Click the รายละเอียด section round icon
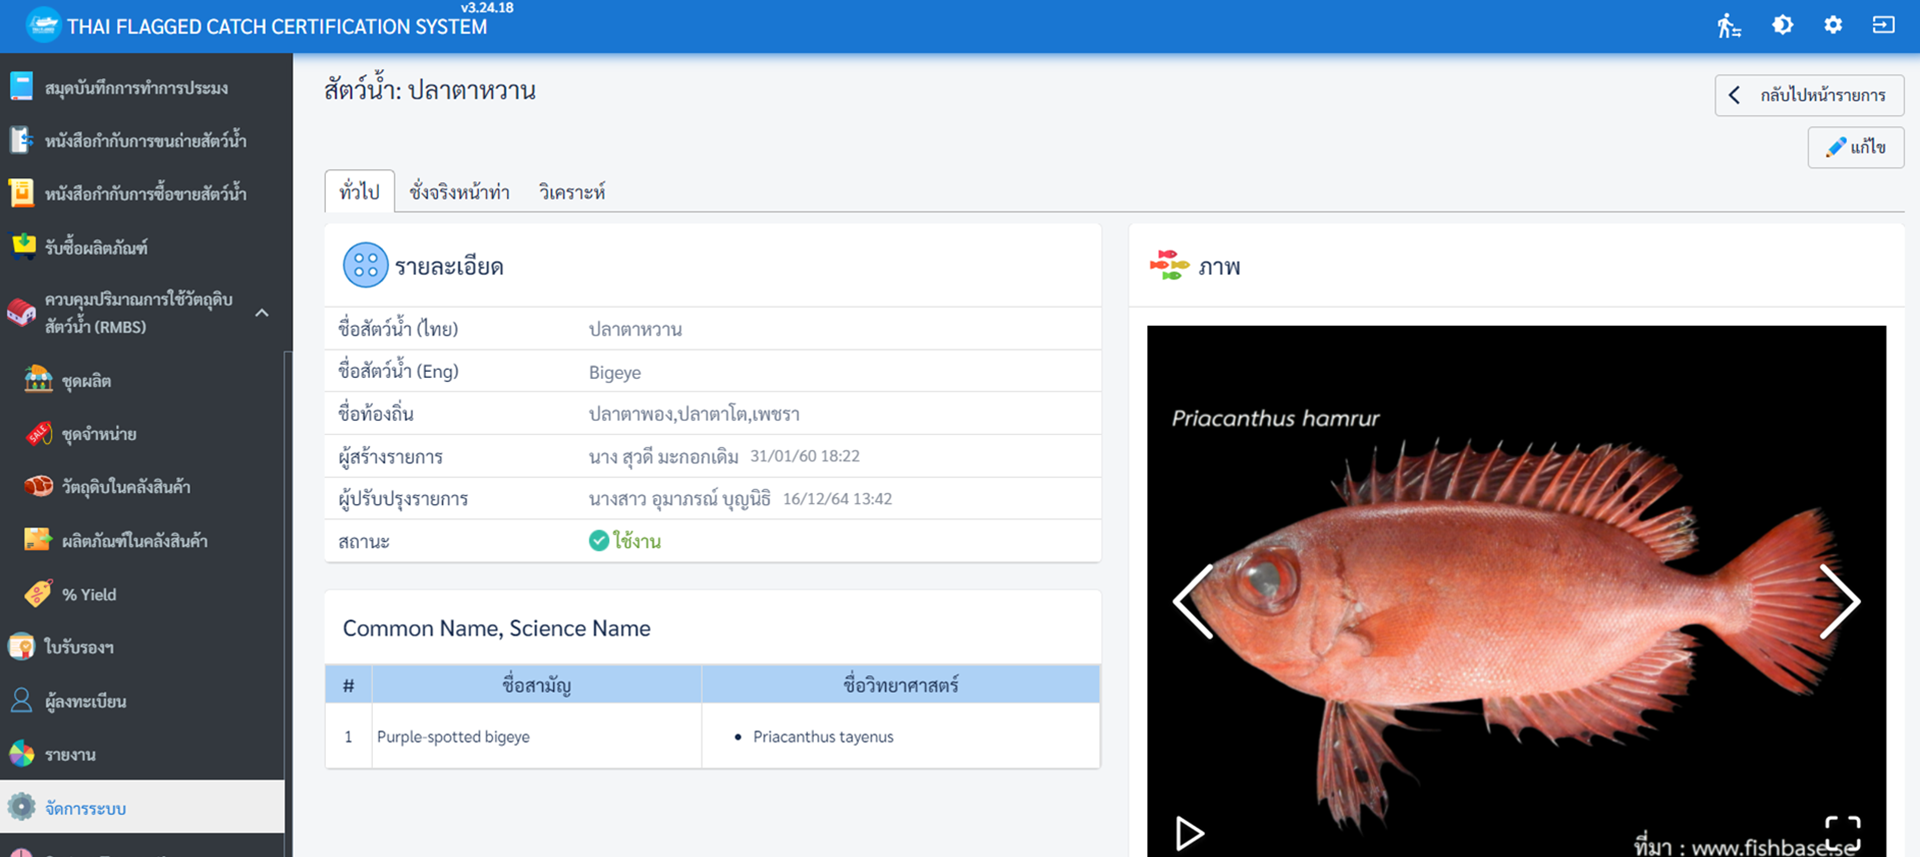 point(365,266)
